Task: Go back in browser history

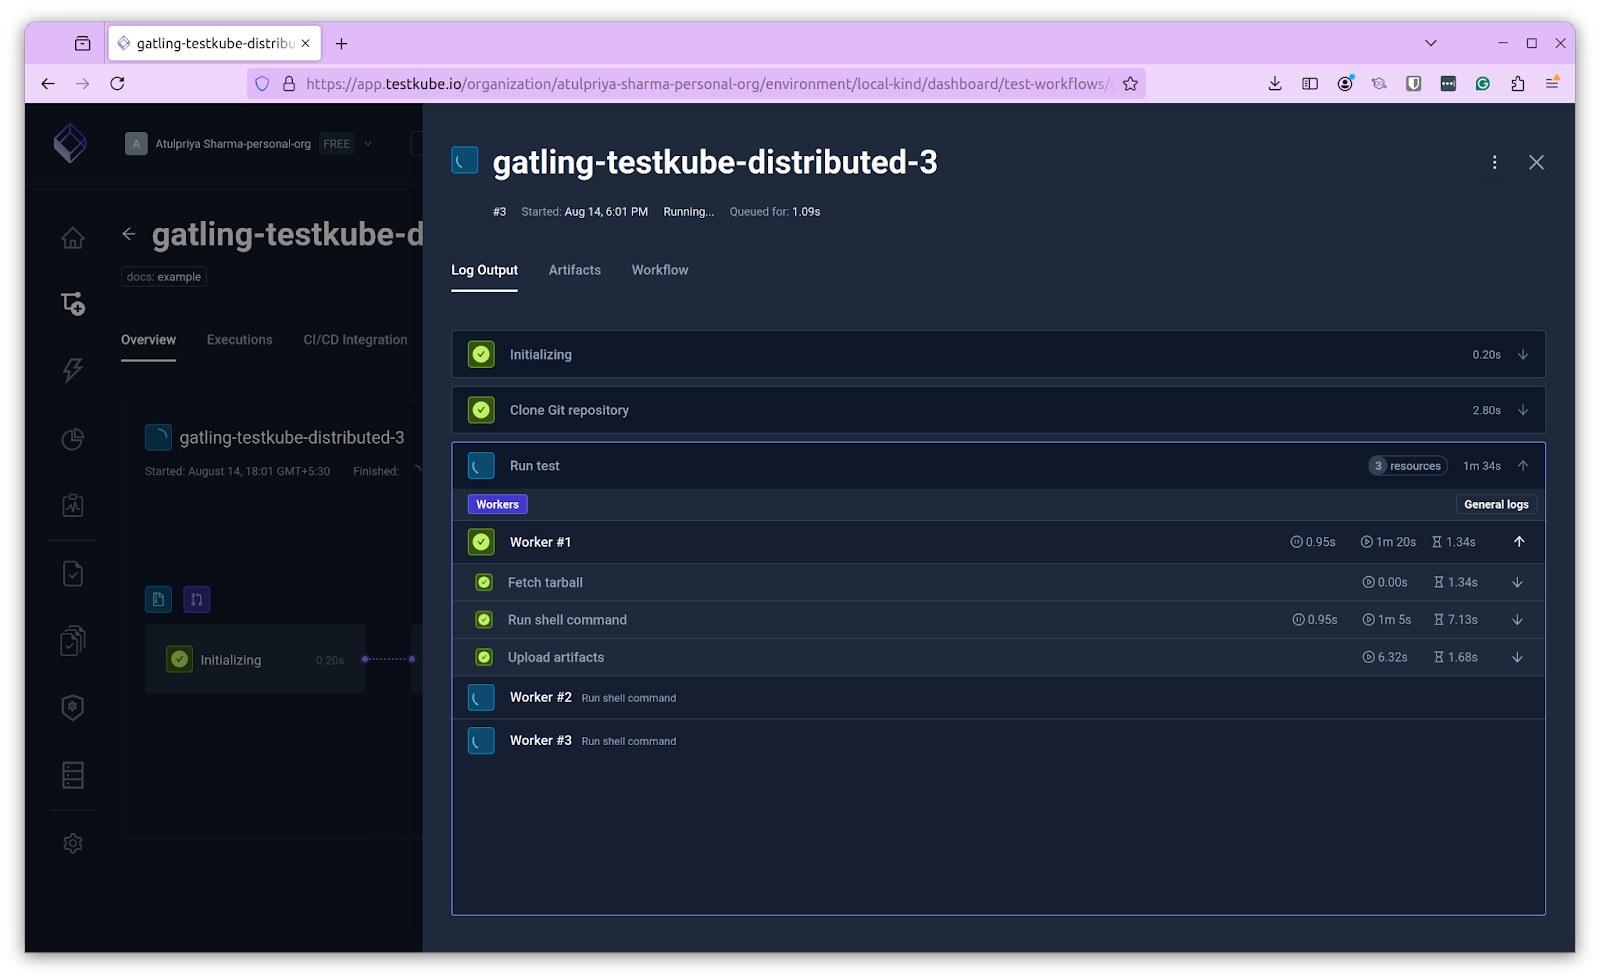Action: (48, 84)
